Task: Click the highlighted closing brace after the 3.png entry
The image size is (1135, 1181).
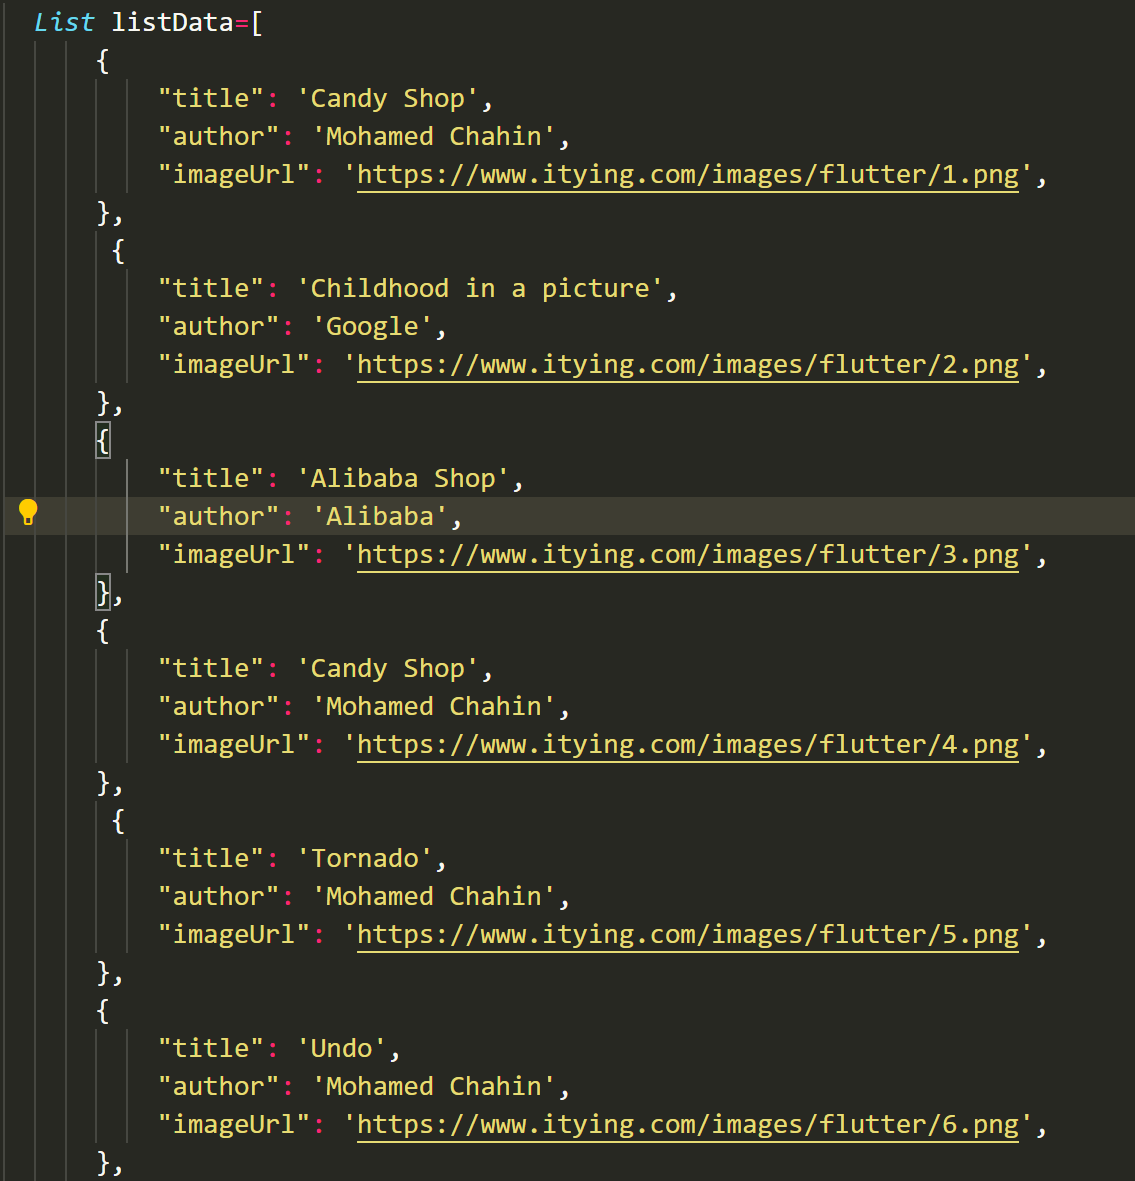Action: click(103, 593)
